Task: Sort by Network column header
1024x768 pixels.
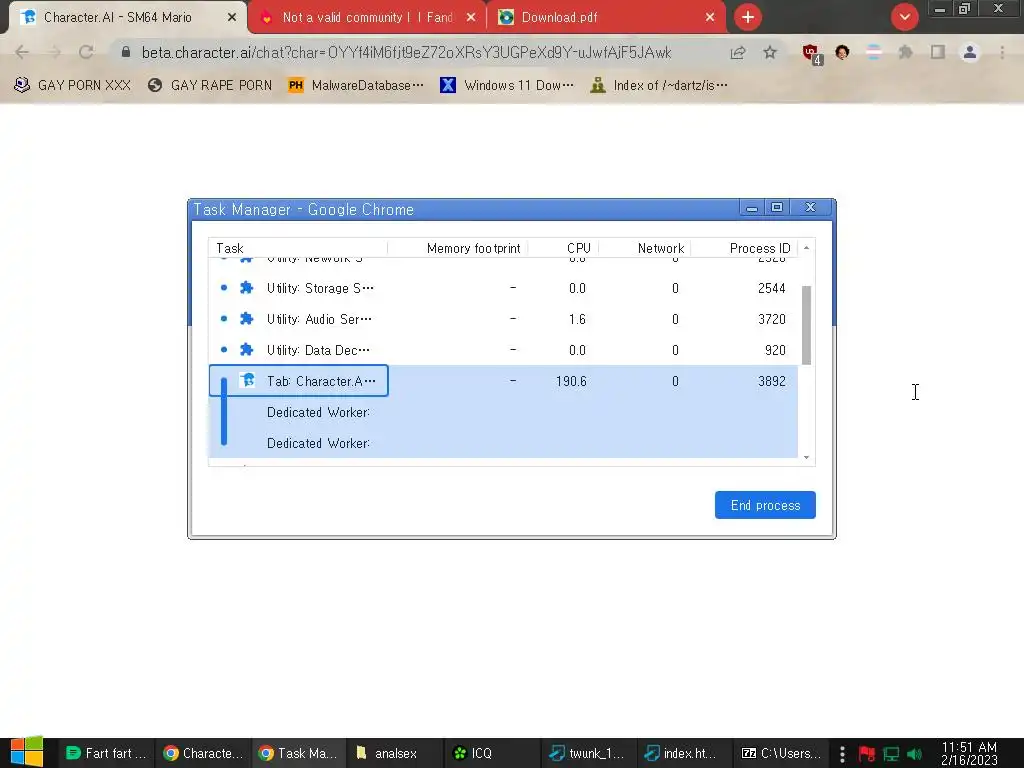Action: pyautogui.click(x=661, y=248)
